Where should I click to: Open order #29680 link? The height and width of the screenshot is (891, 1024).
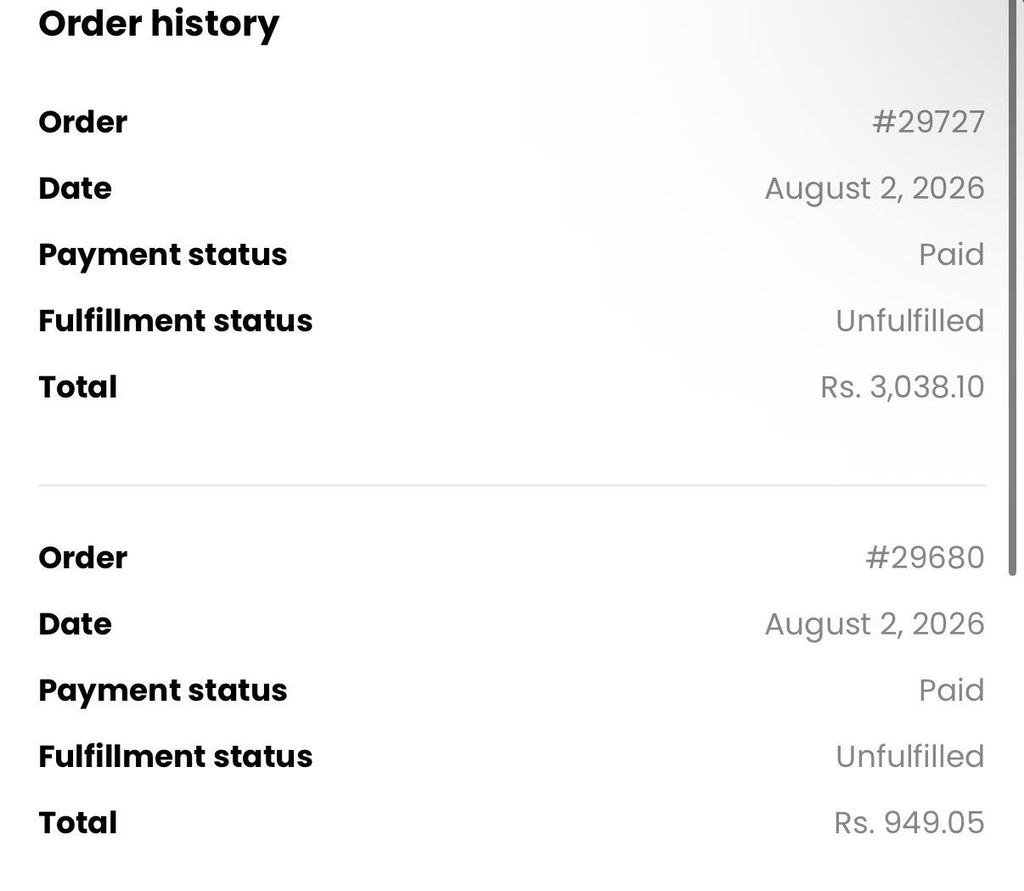coord(925,558)
